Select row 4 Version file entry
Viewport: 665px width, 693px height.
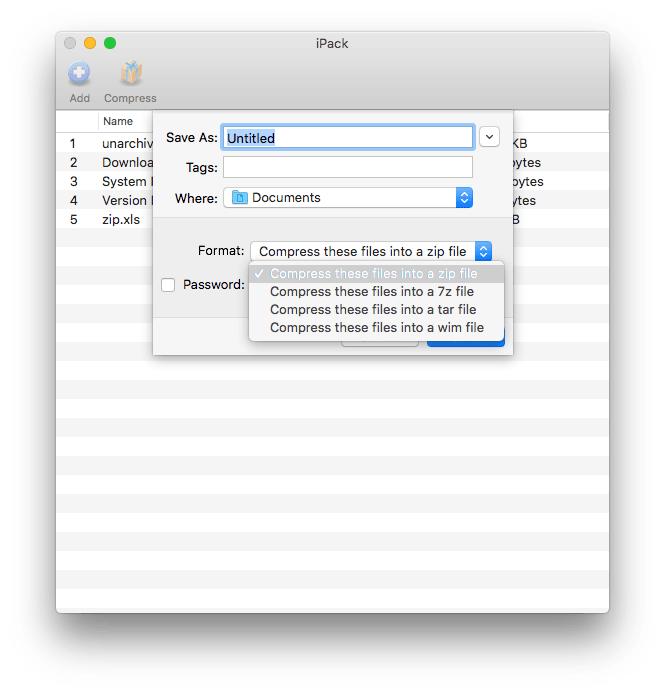(105, 200)
